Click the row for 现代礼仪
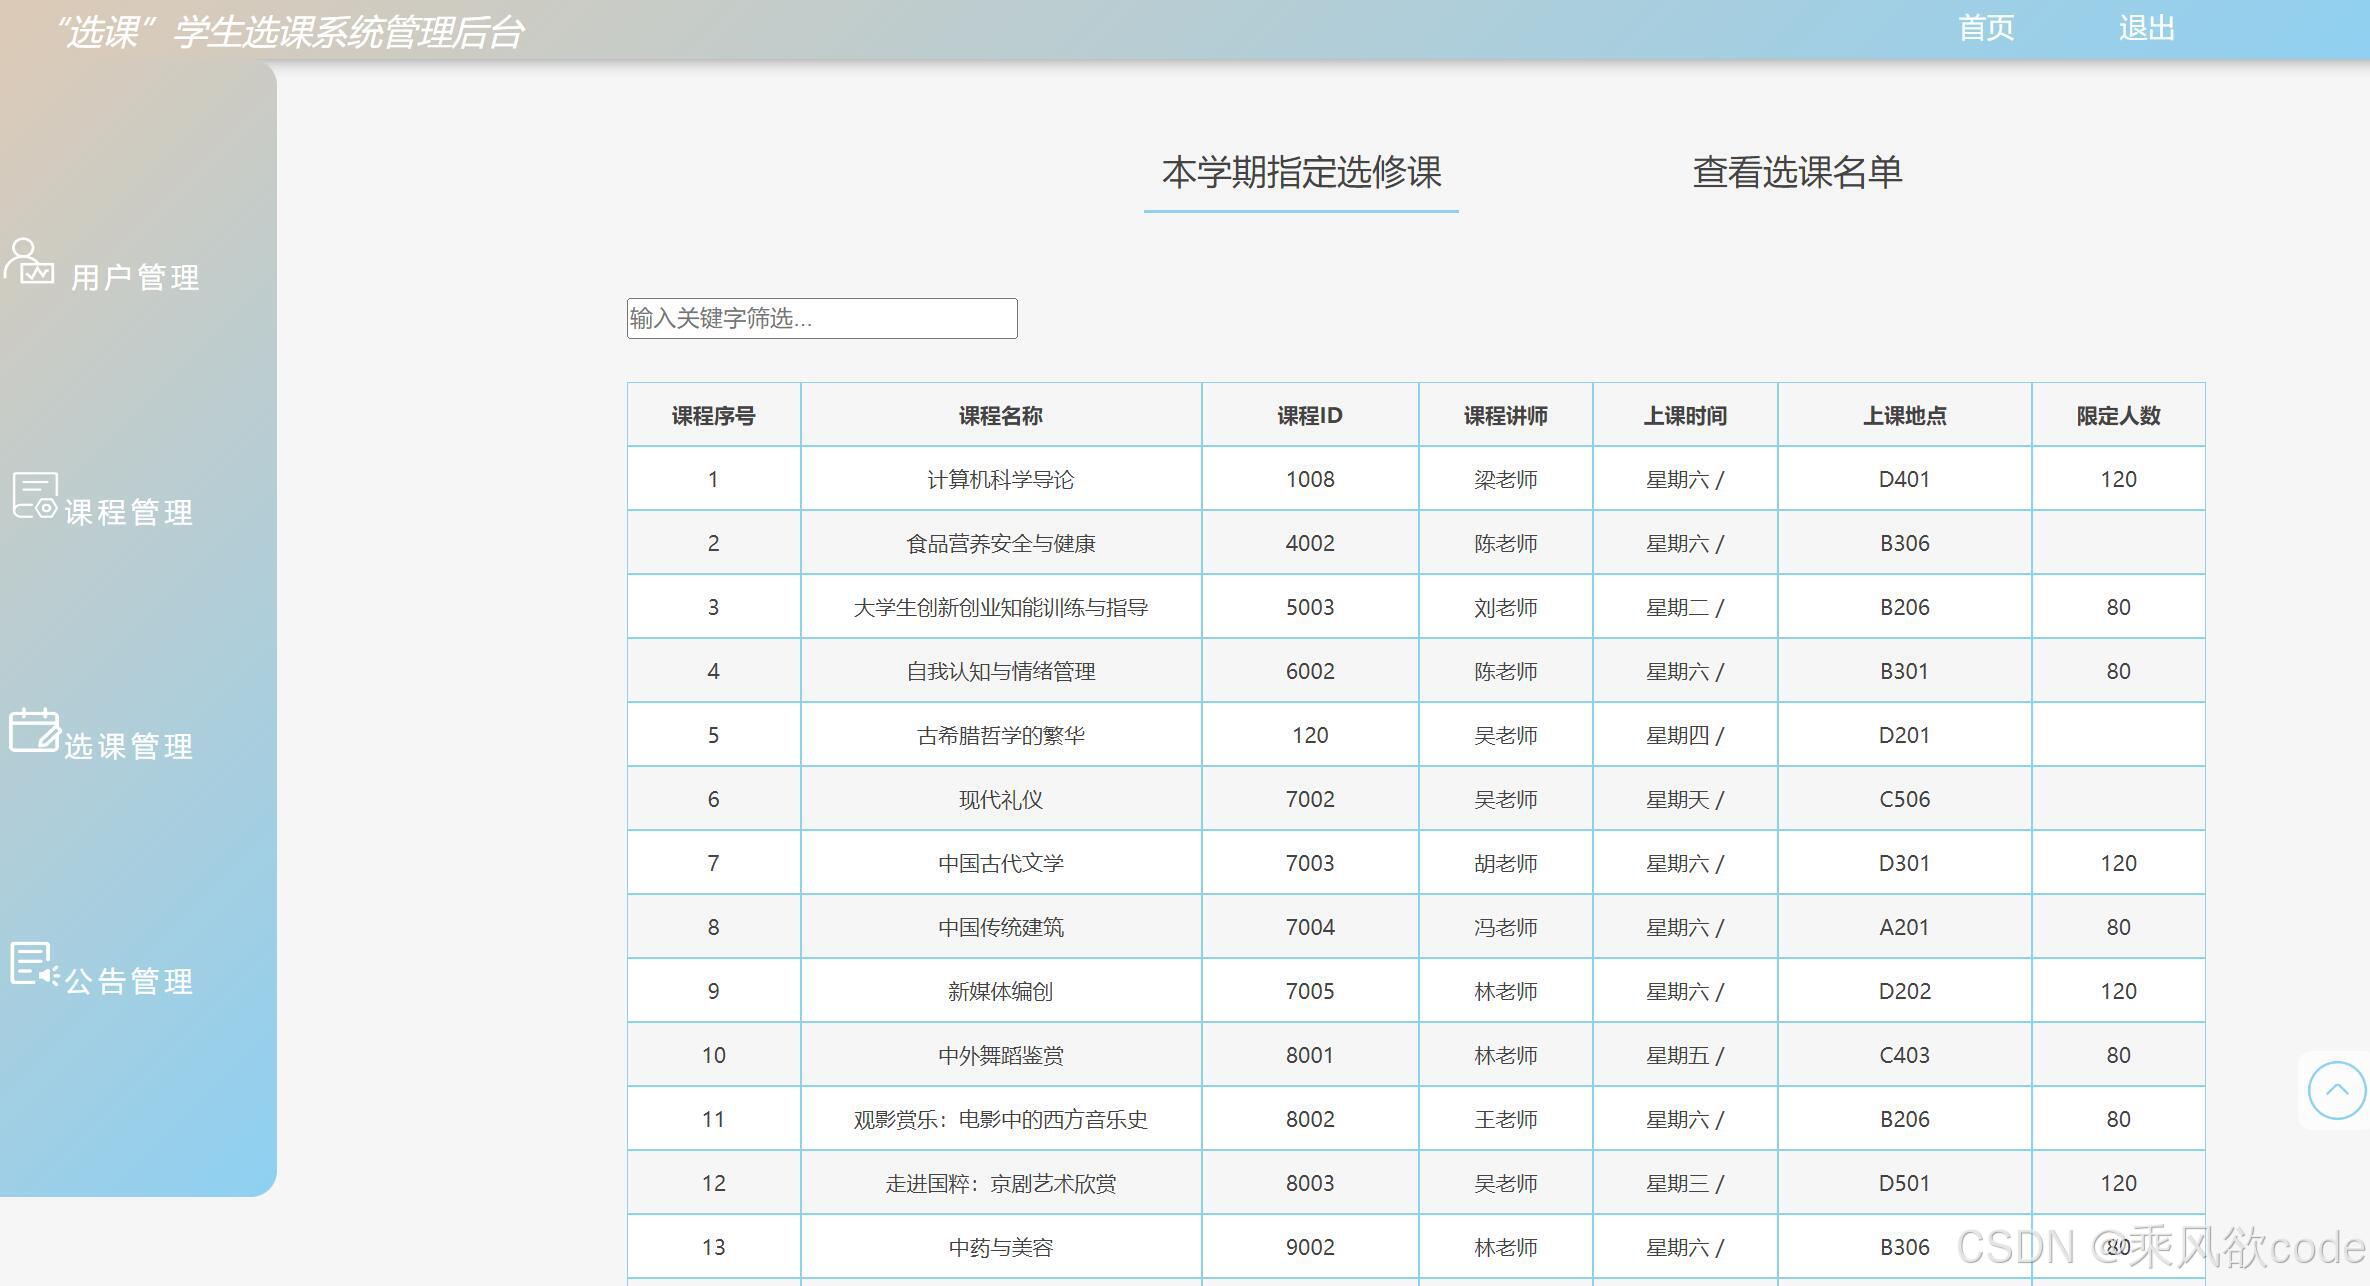 pos(999,798)
